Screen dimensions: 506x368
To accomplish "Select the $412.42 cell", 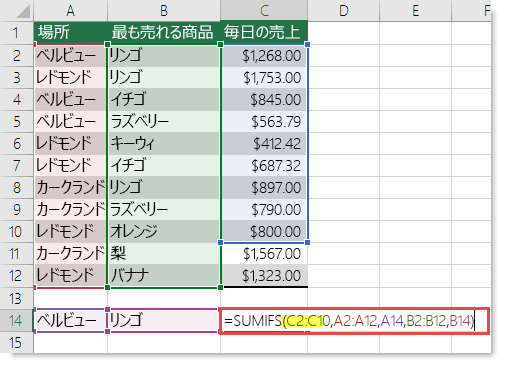I will (264, 143).
